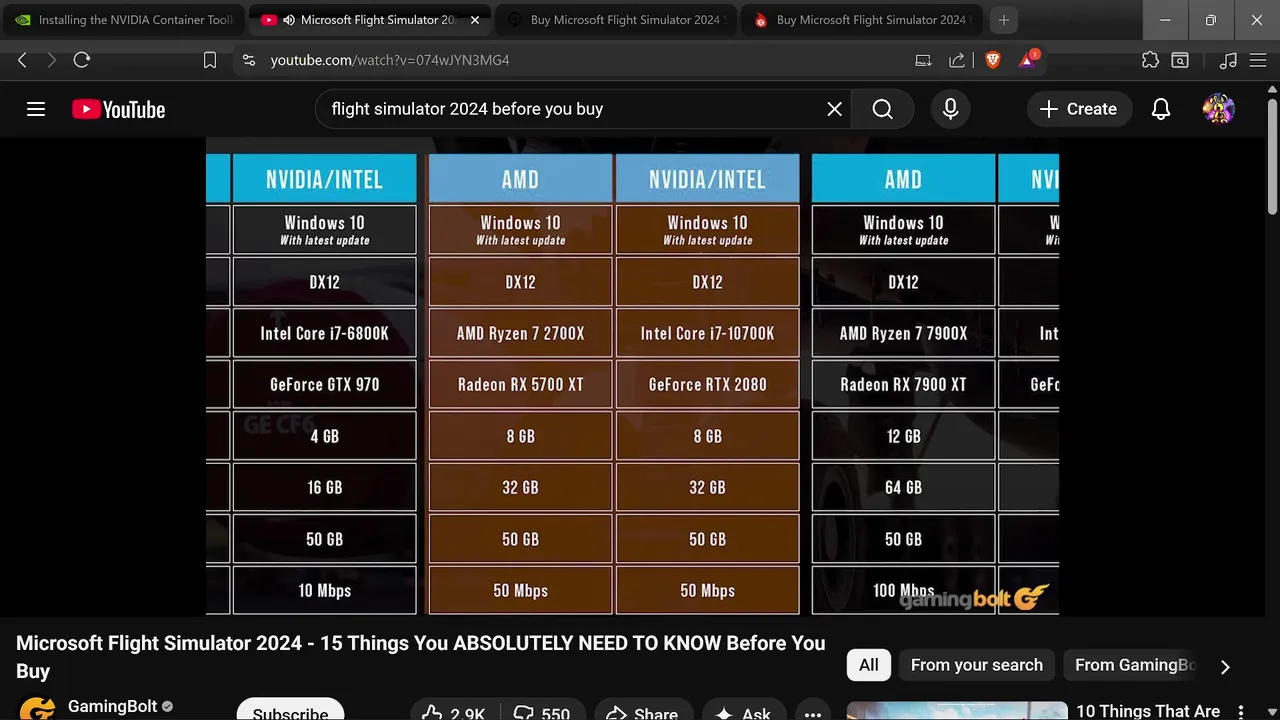
Task: Go back to the previous page
Action: (x=22, y=60)
